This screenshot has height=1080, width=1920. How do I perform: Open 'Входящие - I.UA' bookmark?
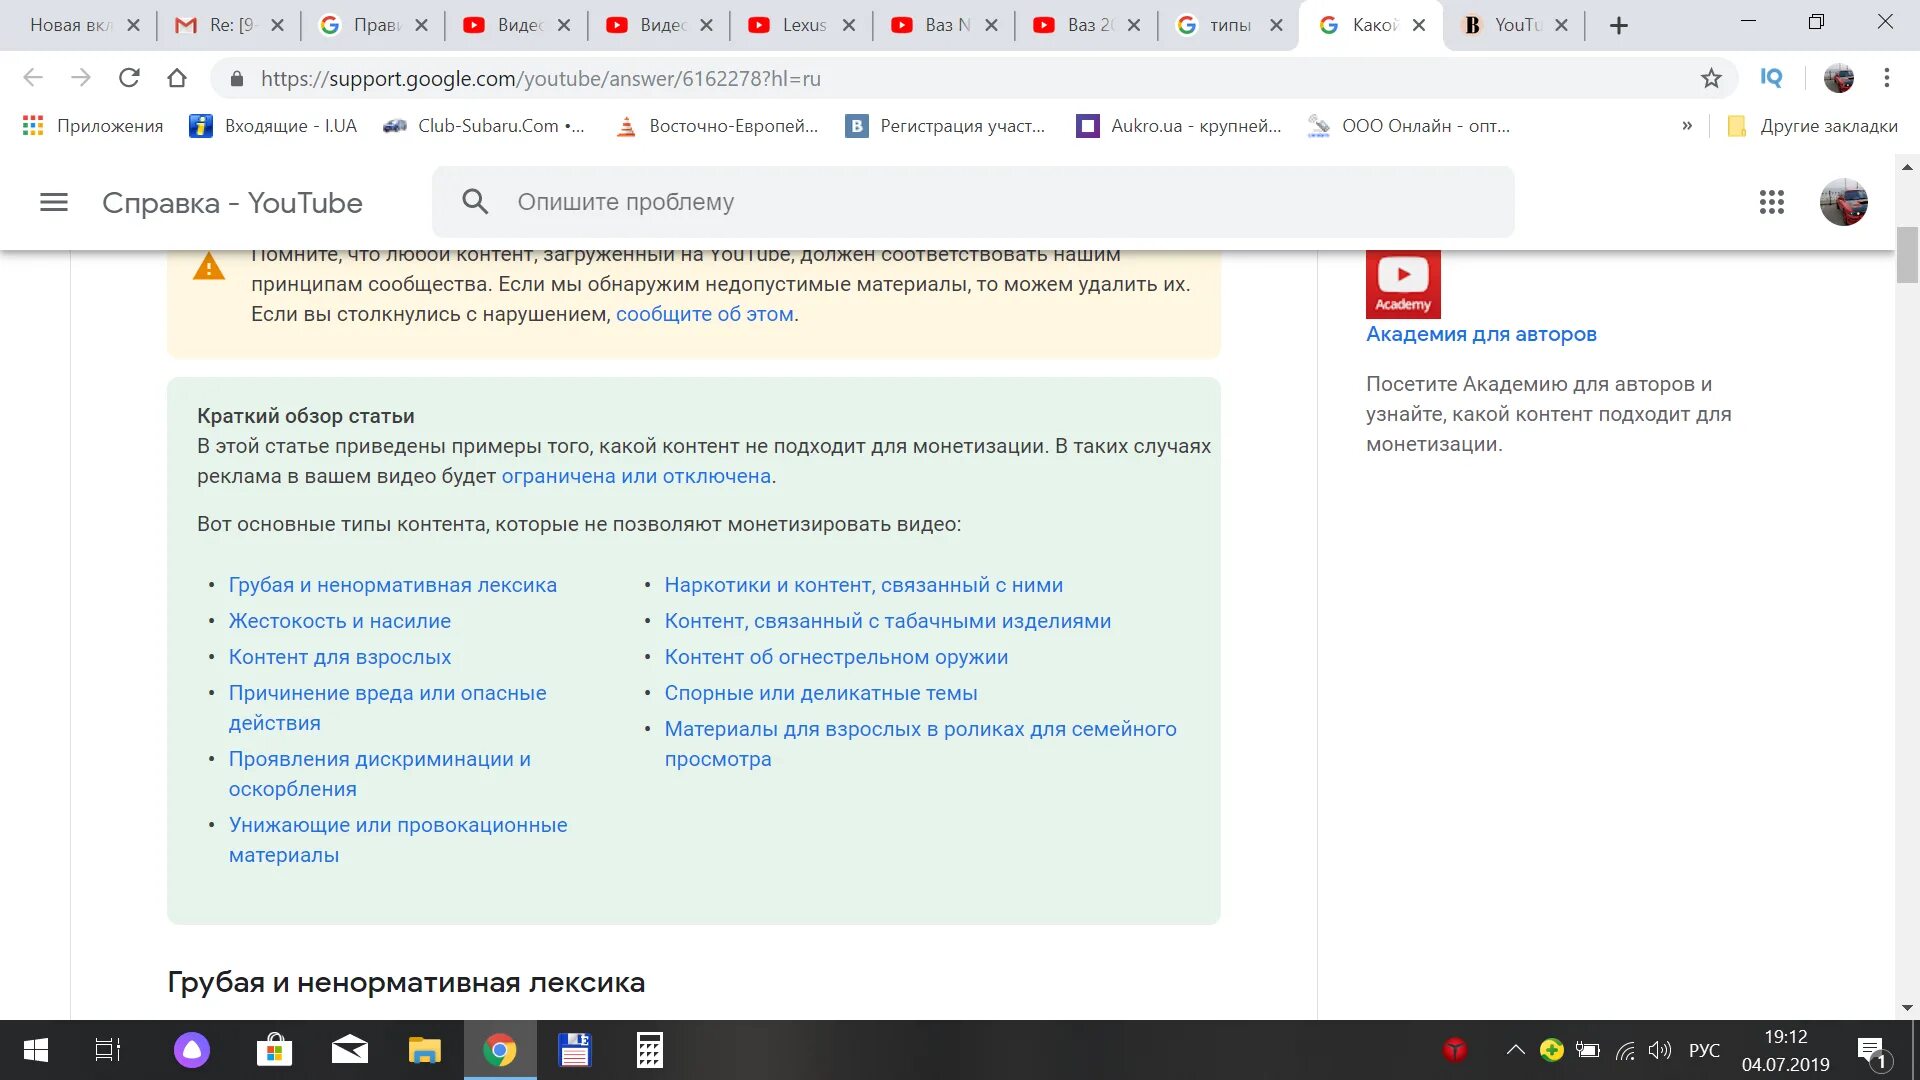point(273,126)
